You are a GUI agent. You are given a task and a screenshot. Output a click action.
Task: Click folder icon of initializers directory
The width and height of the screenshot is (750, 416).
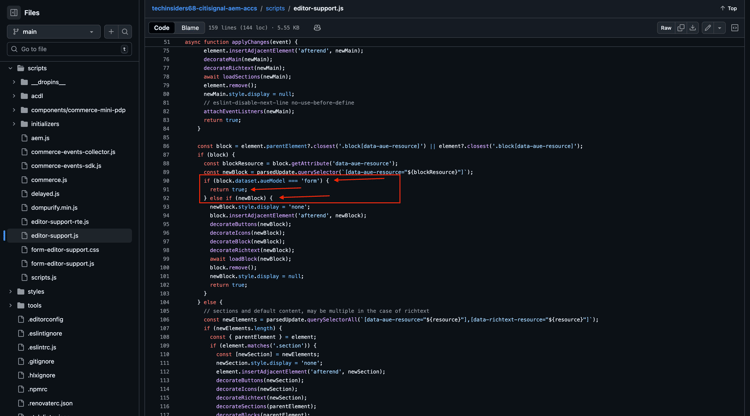pyautogui.click(x=24, y=124)
